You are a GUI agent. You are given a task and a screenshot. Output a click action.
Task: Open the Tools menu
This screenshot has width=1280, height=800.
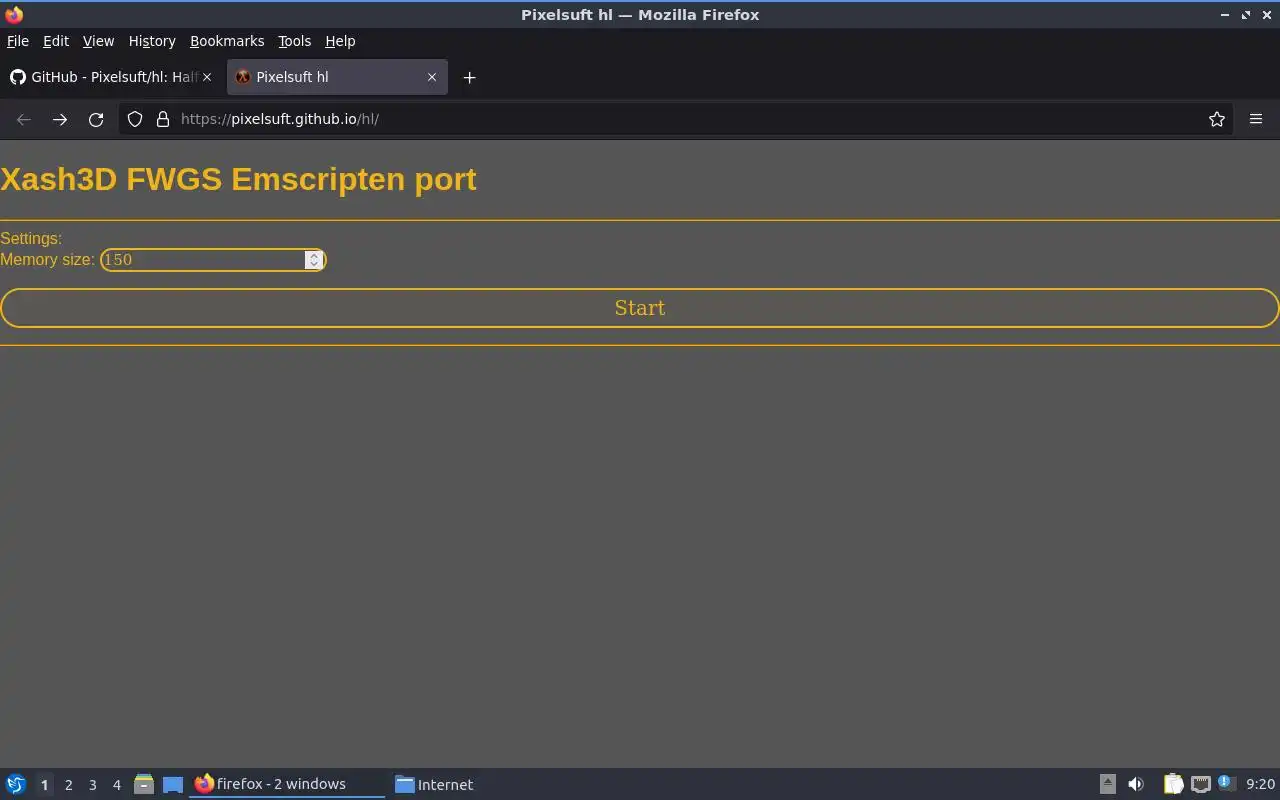[294, 41]
